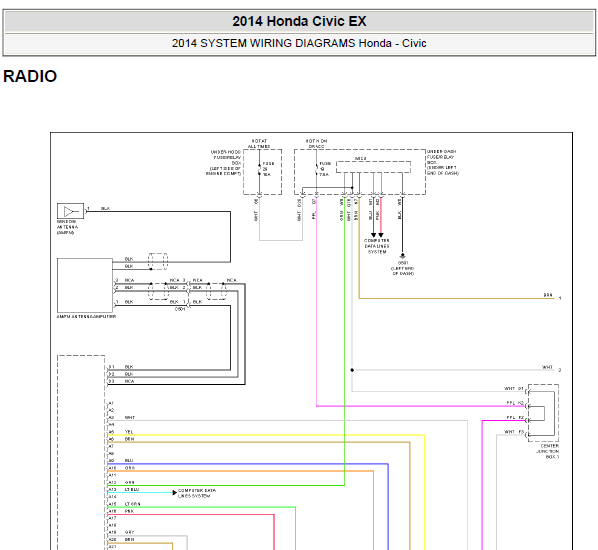Click the arrowhead ending the LT BLU wire
Viewport: 598px width, 550px height.
click(175, 493)
